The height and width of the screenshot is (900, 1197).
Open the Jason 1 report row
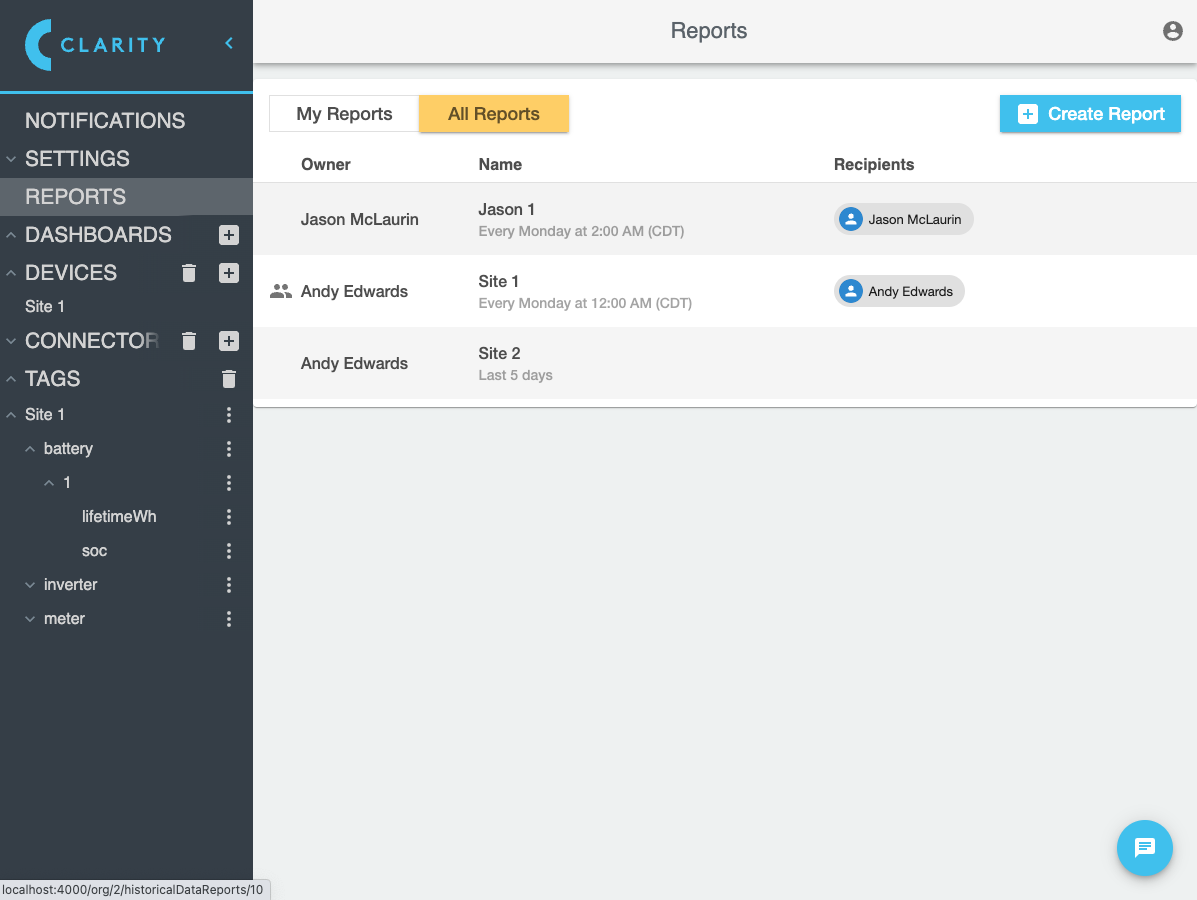507,219
